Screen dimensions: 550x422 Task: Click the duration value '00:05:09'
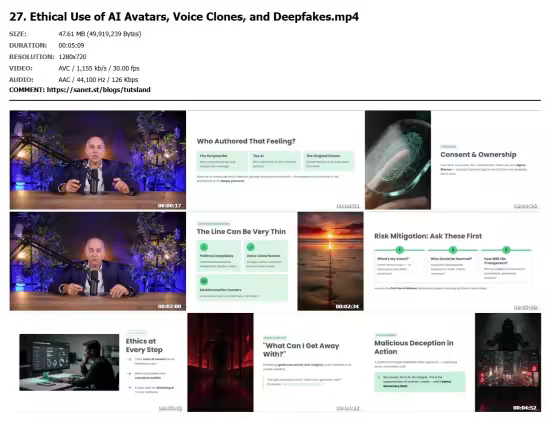71,45
